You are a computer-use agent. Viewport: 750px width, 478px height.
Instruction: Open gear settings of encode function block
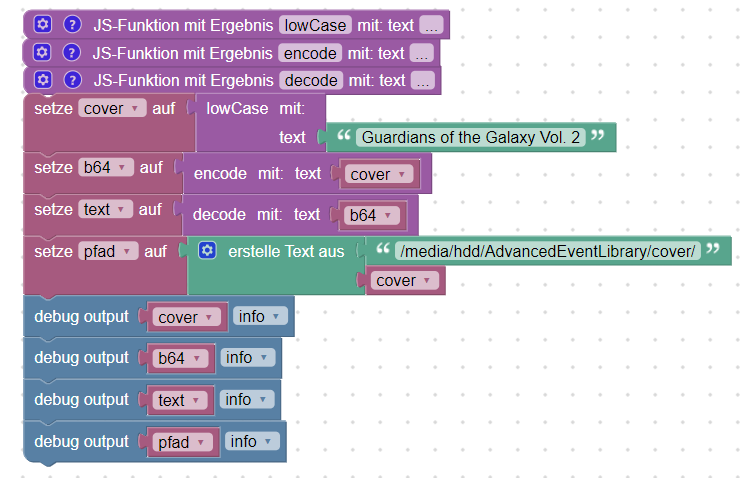point(42,52)
